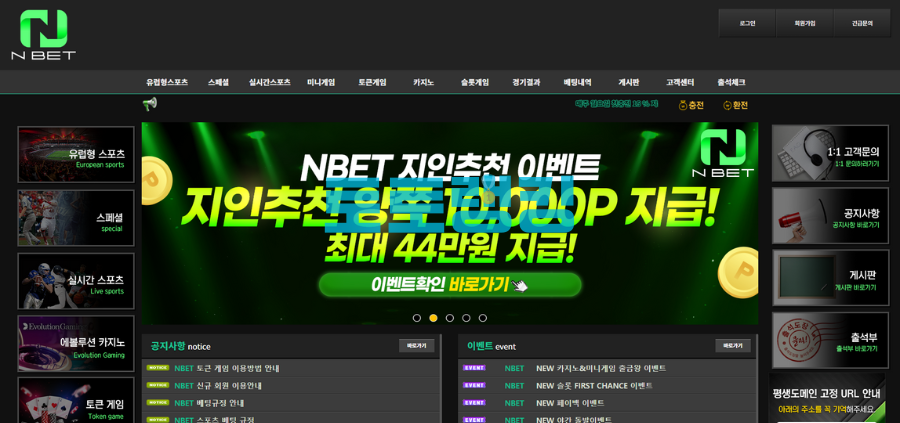Open the 게시판 chalkboard tile on the right
This screenshot has width=900, height=423.
tap(831, 278)
